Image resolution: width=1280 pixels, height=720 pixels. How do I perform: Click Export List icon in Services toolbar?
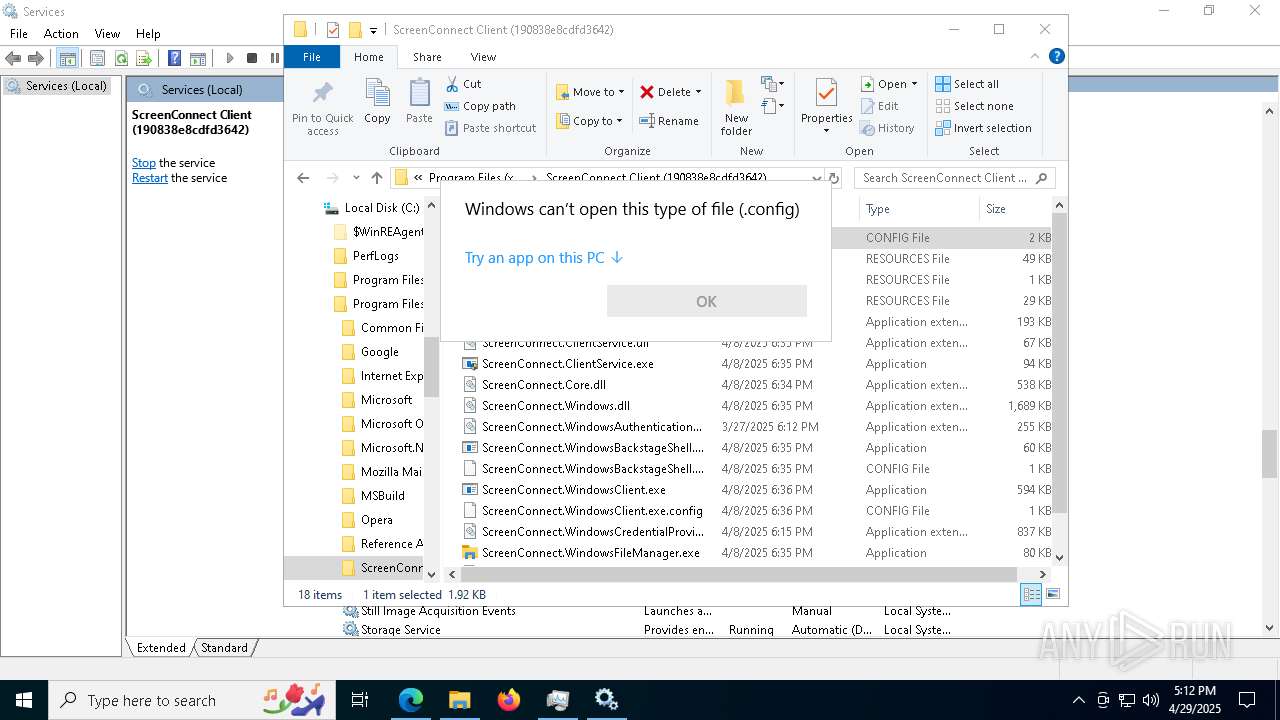click(x=144, y=59)
